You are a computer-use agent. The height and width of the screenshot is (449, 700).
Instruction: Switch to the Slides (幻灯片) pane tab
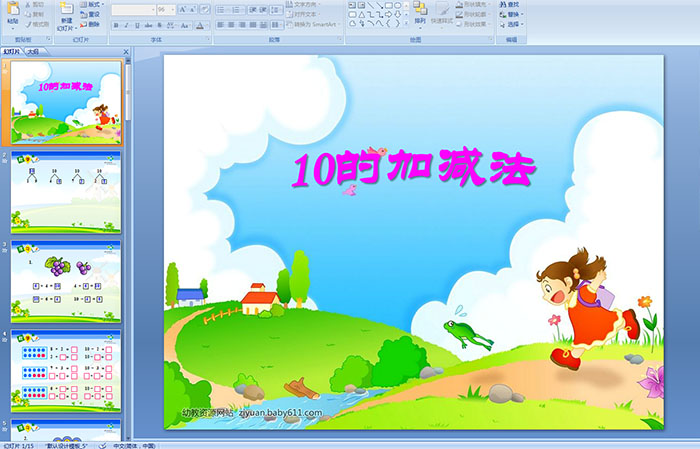point(12,52)
